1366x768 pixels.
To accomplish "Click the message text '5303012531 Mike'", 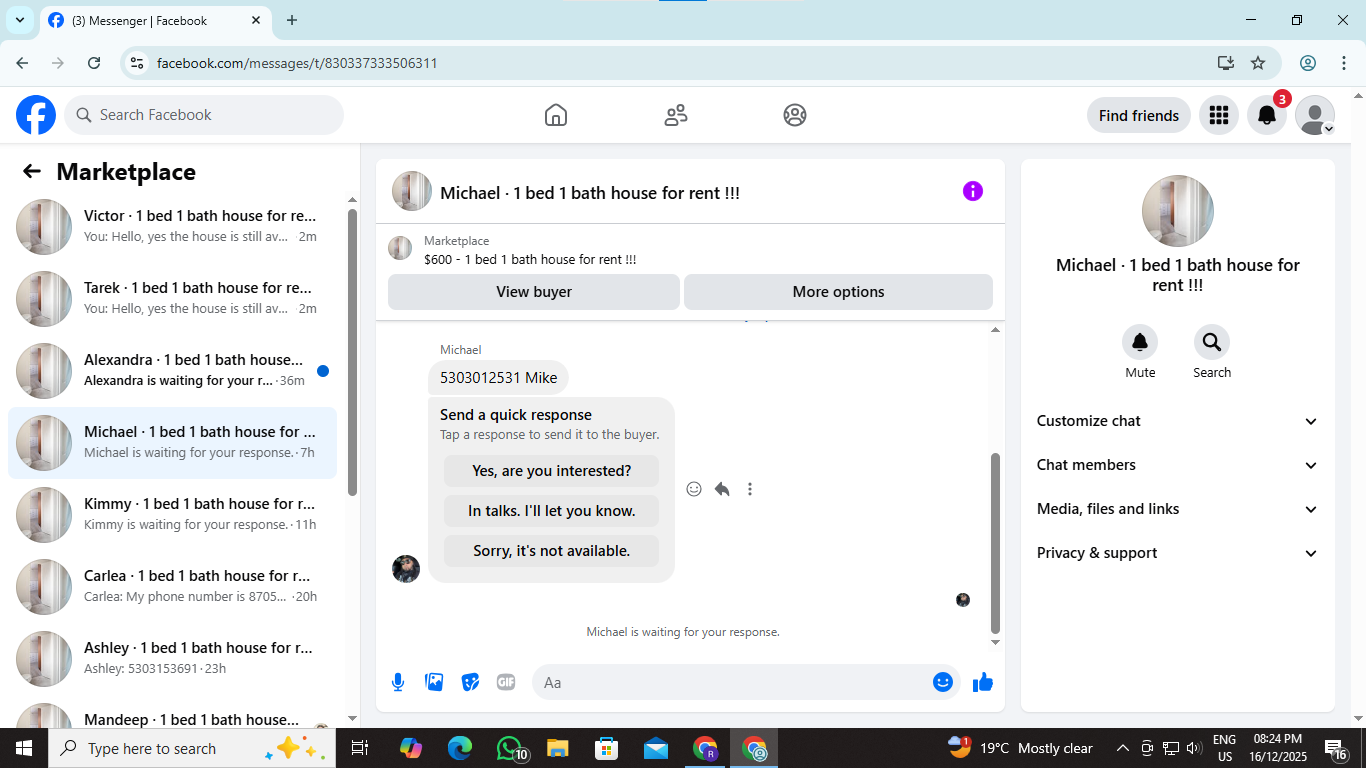I will click(x=499, y=378).
